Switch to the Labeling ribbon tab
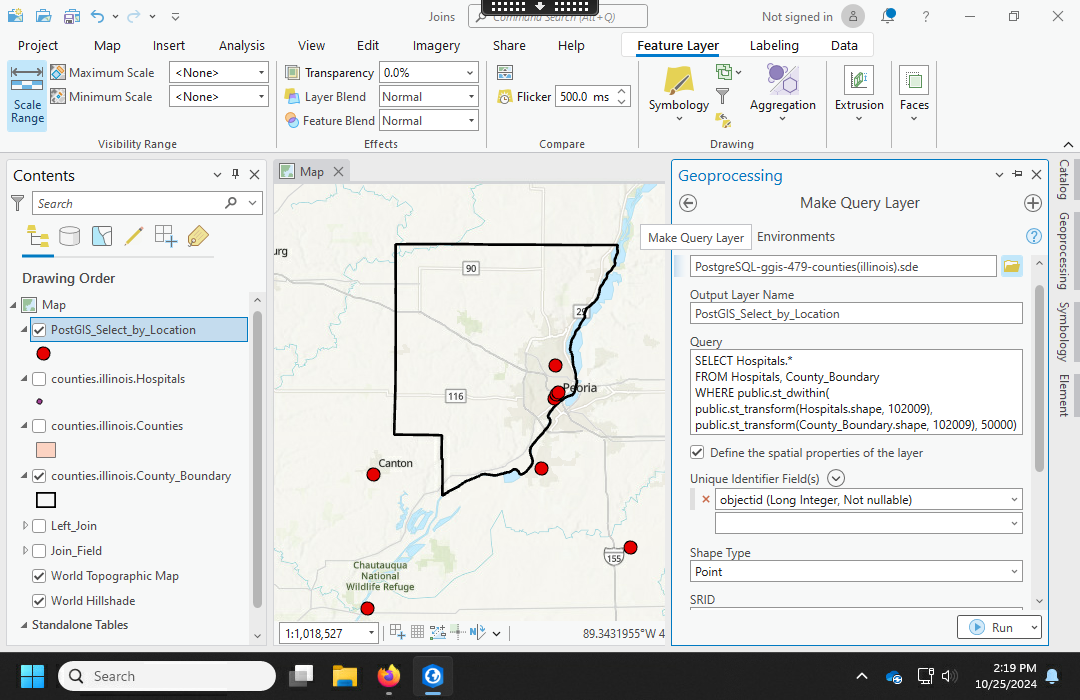 coord(774,45)
